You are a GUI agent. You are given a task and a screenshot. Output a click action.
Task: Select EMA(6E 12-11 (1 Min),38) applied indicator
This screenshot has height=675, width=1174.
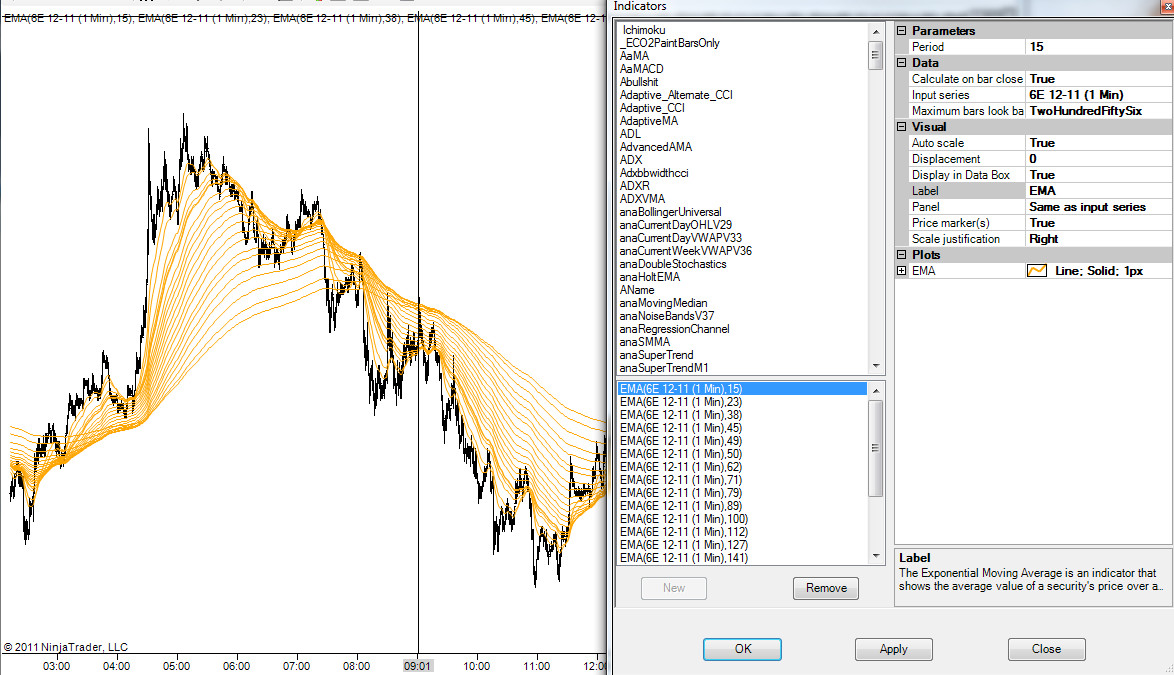[x=681, y=415]
